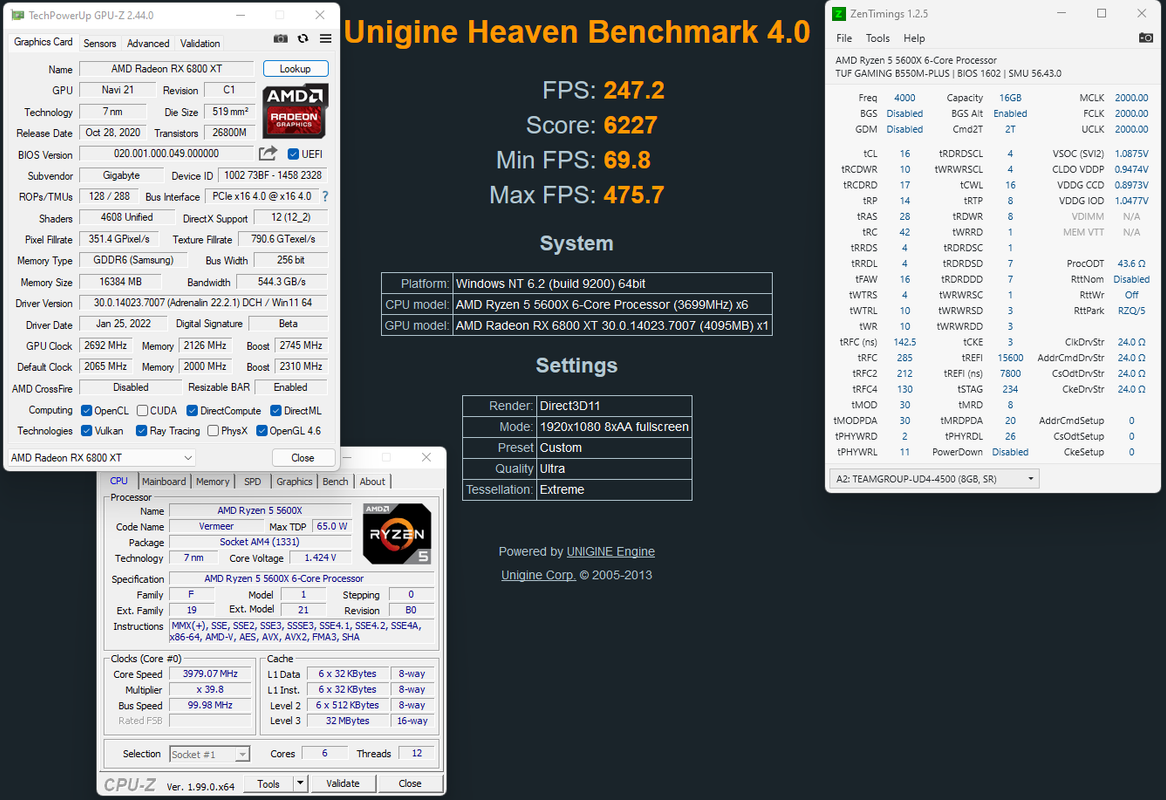Open the AMD Radeon RX 6800 XT GPU dropdown
The height and width of the screenshot is (800, 1166).
pyautogui.click(x=102, y=457)
